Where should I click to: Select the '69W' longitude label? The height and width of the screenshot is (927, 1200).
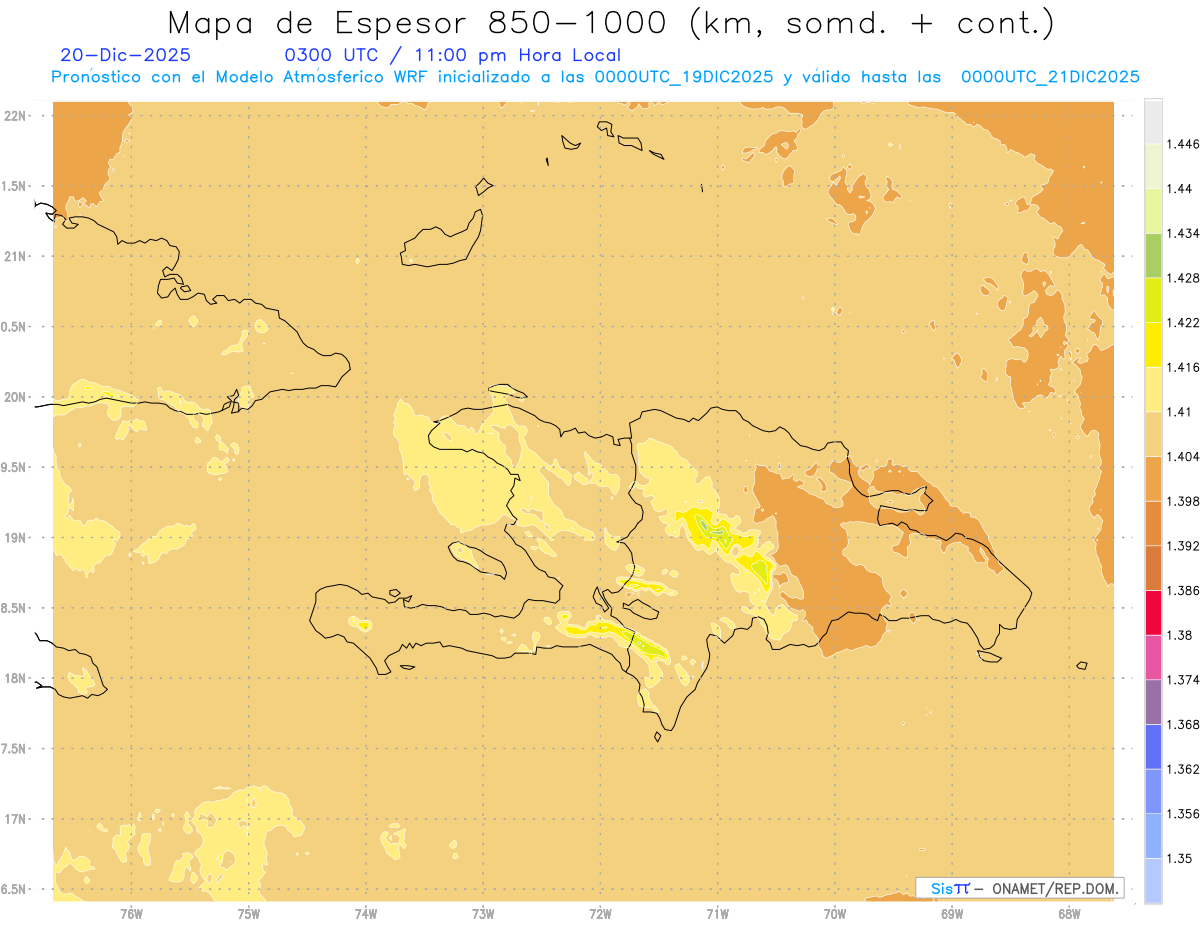click(952, 914)
